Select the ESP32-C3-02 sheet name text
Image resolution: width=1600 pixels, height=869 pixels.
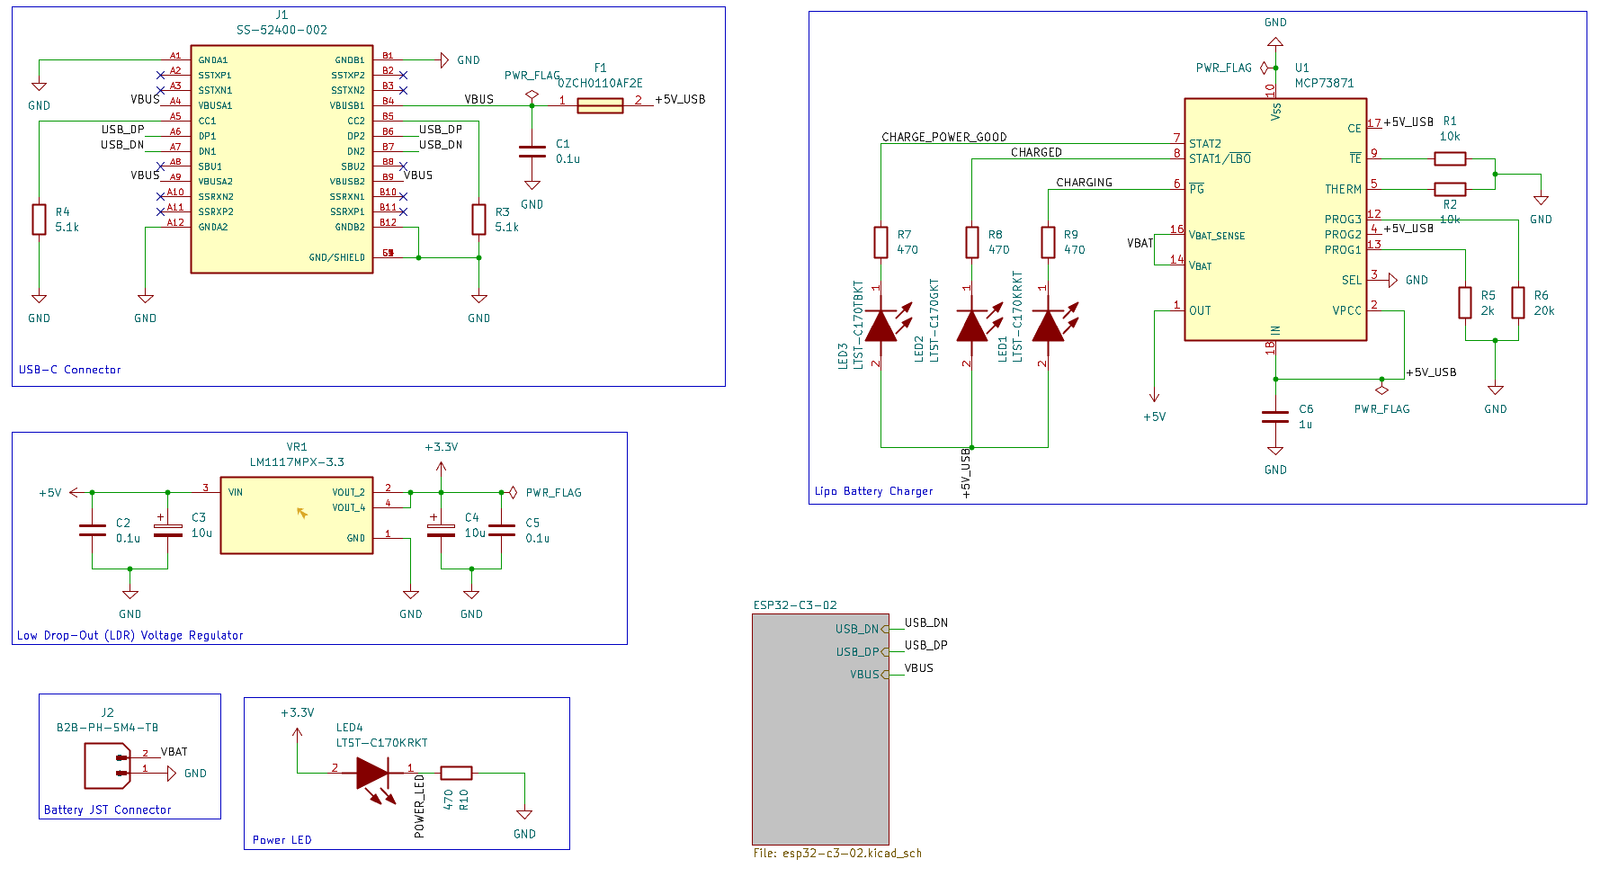tap(795, 605)
